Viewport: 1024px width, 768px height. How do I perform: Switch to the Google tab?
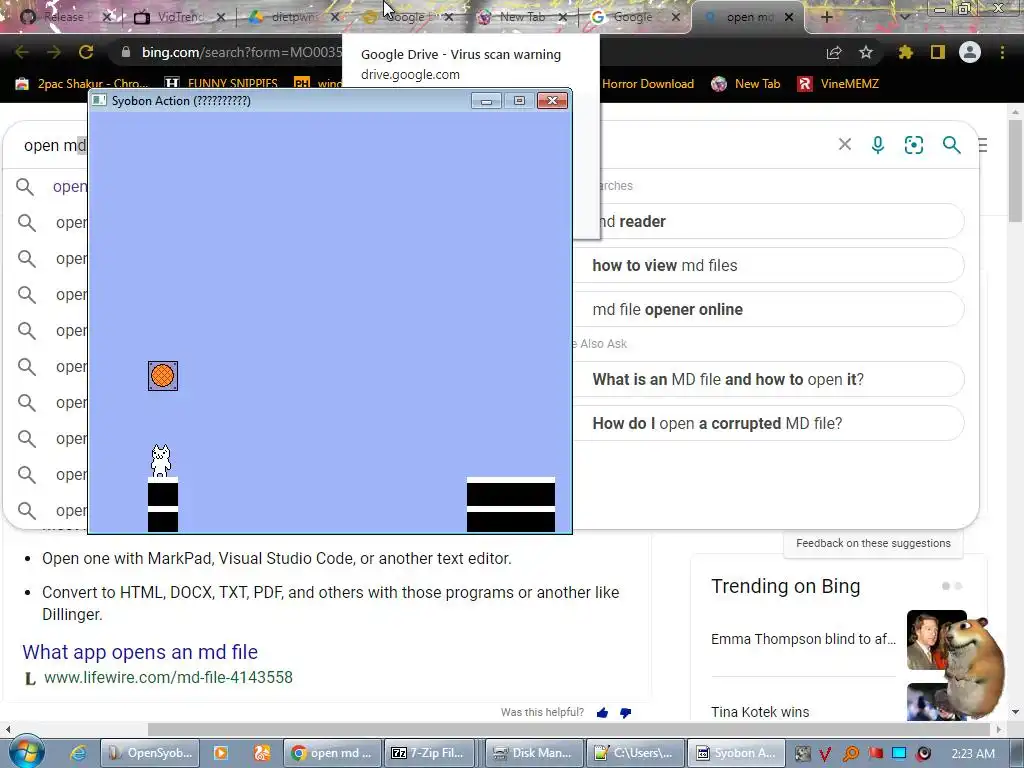tap(633, 17)
